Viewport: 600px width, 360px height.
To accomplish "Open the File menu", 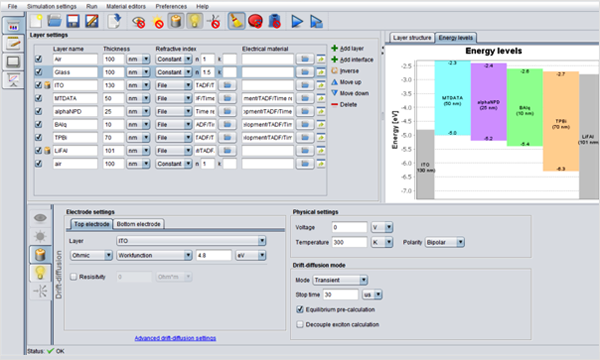I will point(12,7).
